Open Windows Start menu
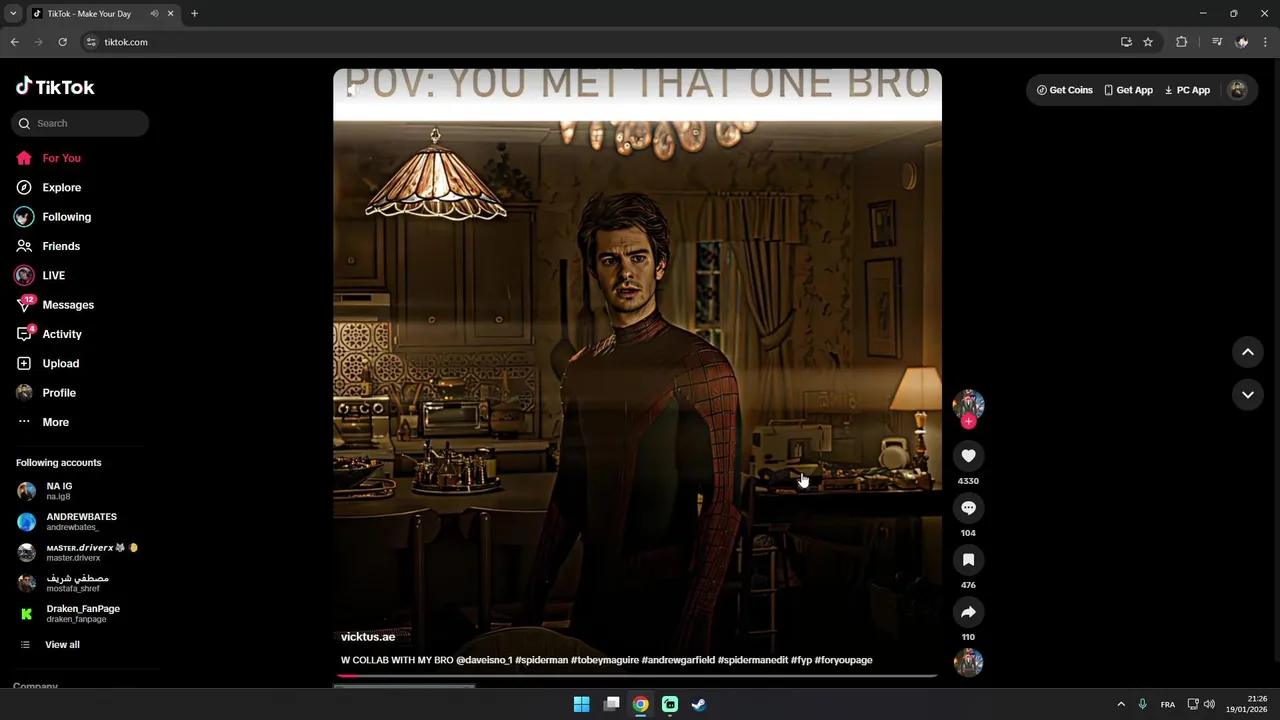The width and height of the screenshot is (1280, 720). point(581,704)
